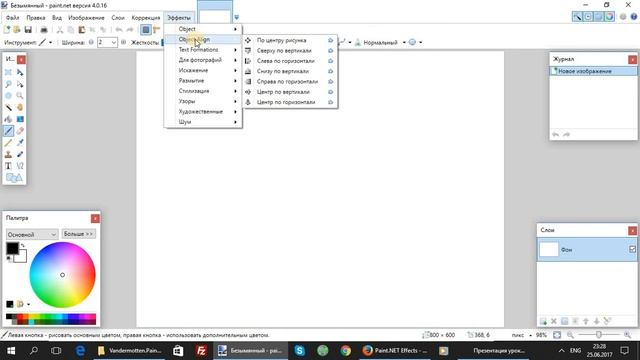This screenshot has width=640, height=360.
Task: Click Новое изображение history entry
Action: 593,71
